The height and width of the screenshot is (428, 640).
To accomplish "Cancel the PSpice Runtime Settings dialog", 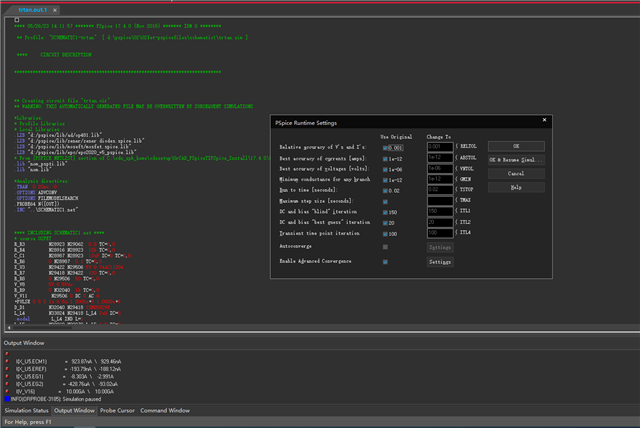I will tap(516, 174).
